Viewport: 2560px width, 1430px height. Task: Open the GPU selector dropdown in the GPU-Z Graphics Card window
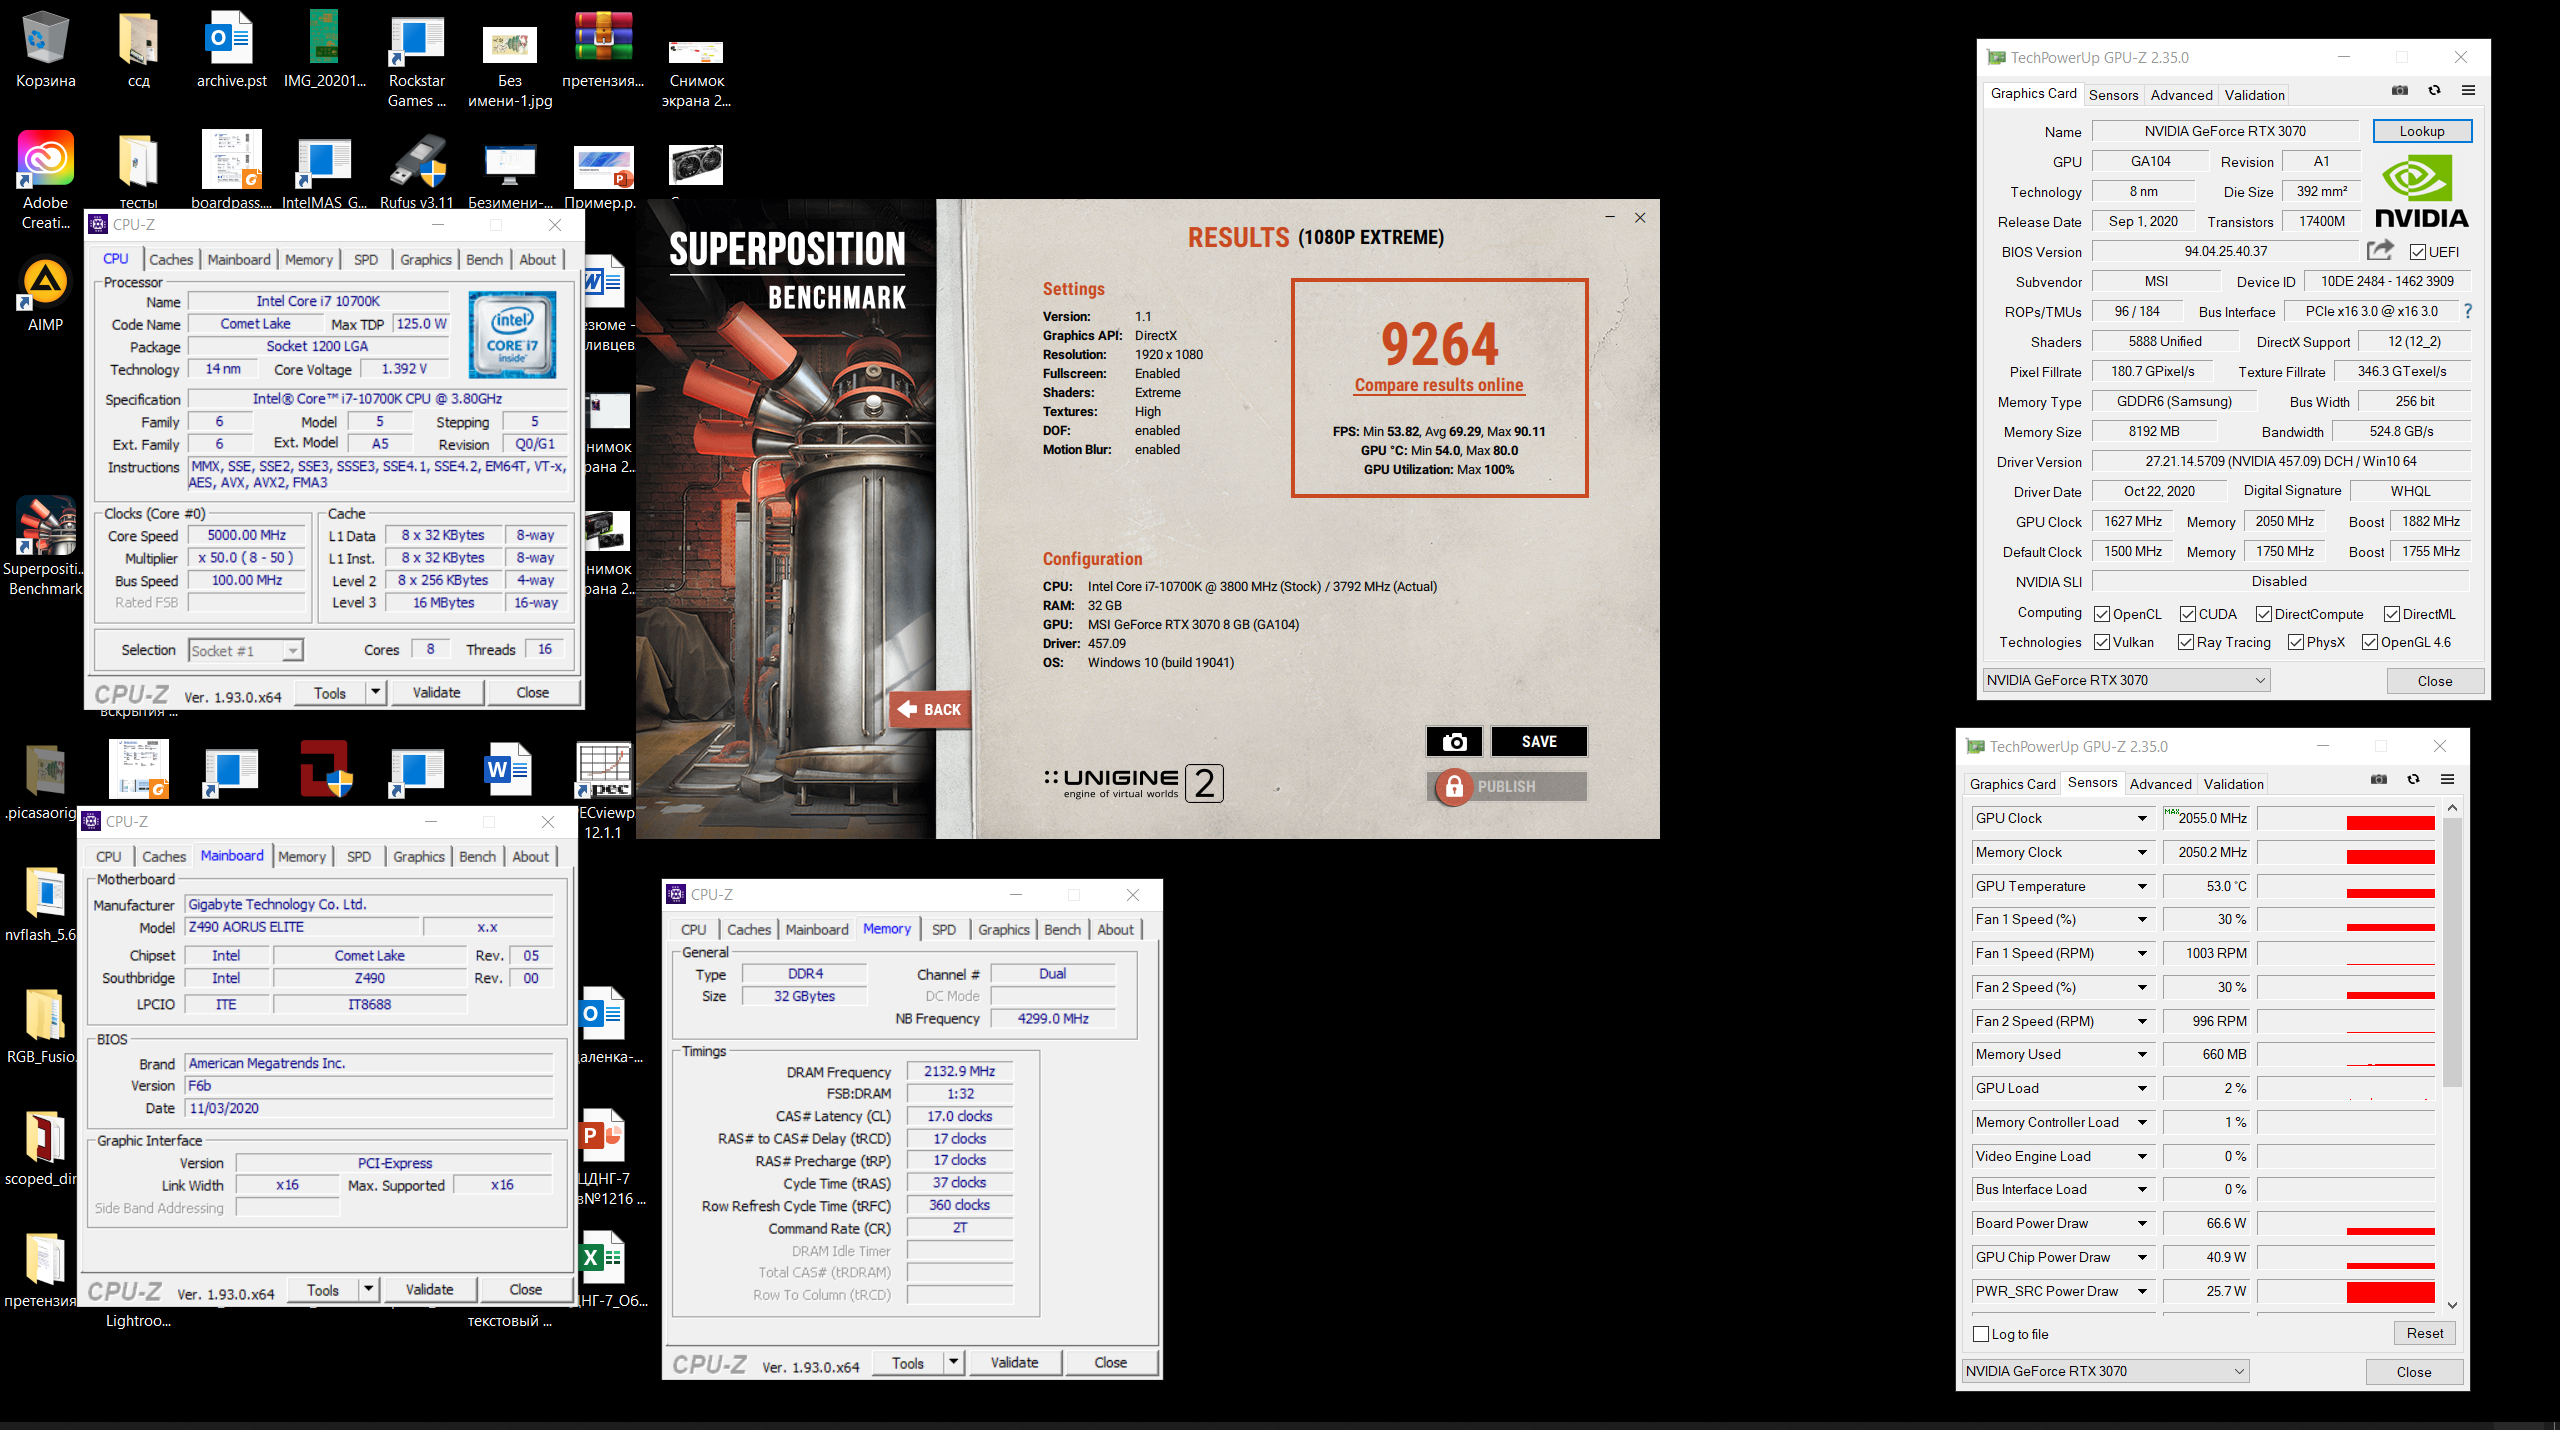tap(2126, 680)
